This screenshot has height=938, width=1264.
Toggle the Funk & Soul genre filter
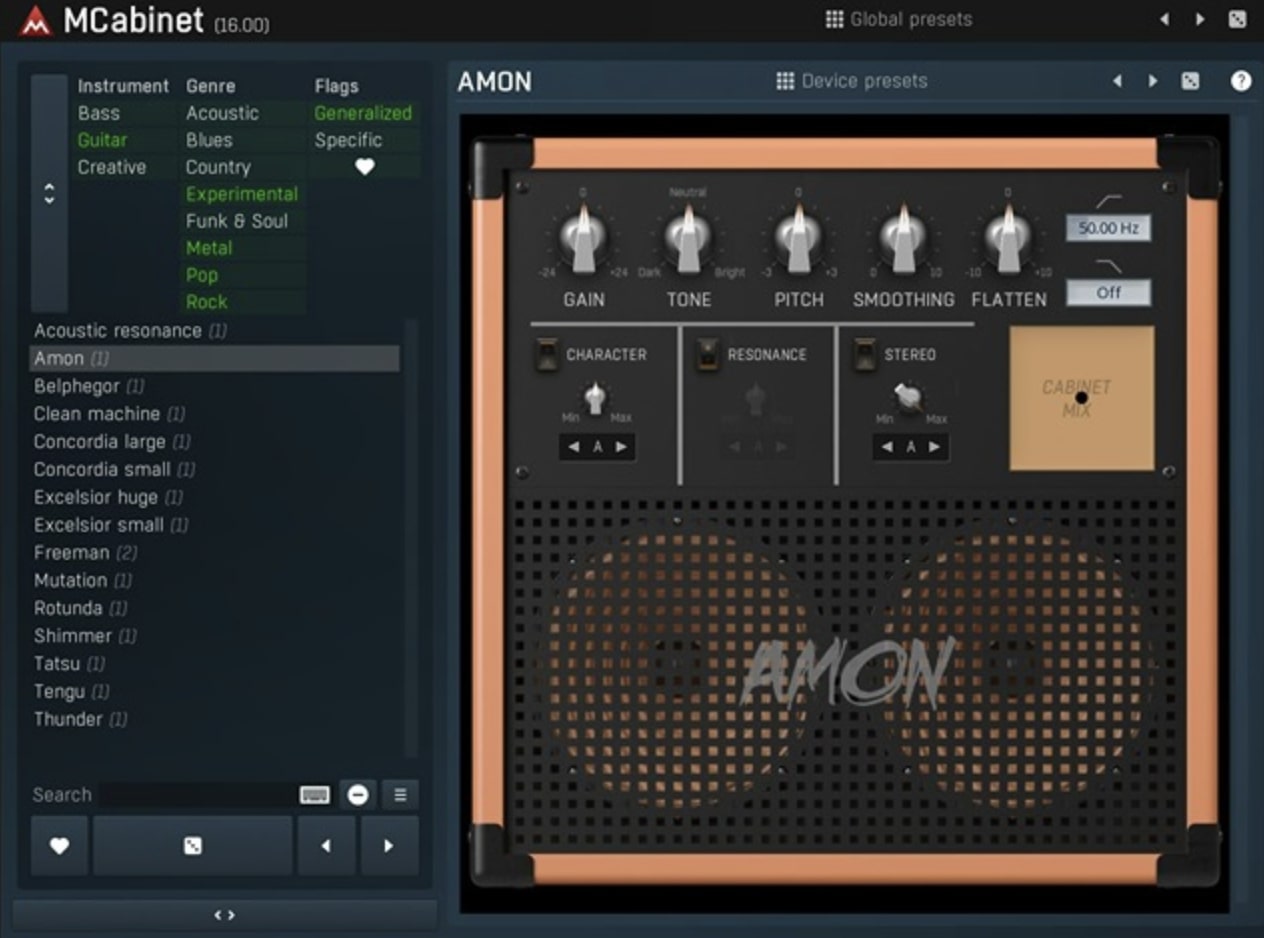(237, 221)
